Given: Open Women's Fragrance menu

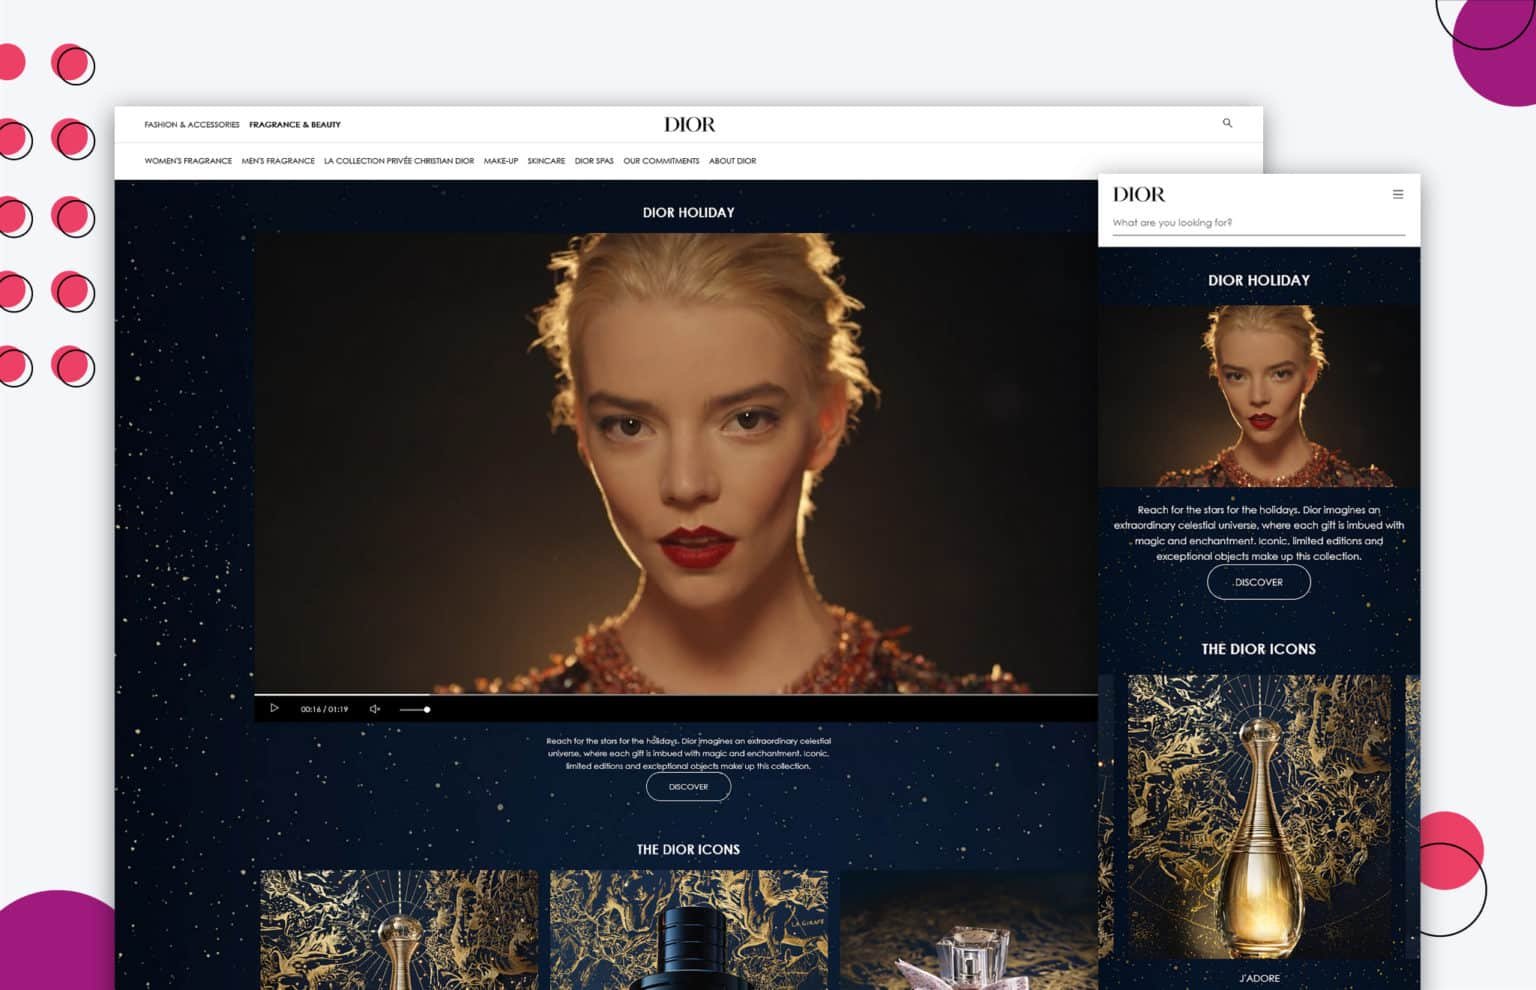Looking at the screenshot, I should (188, 161).
